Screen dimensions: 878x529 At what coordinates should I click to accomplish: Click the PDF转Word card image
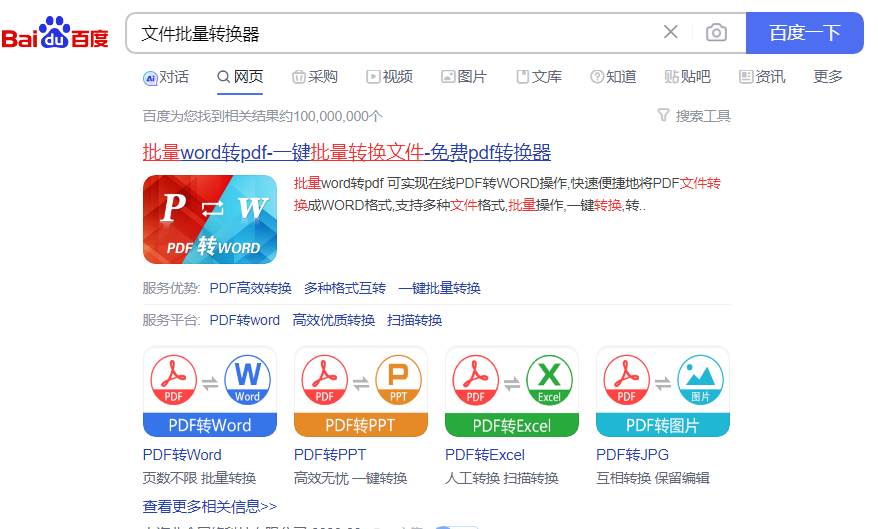coord(210,392)
